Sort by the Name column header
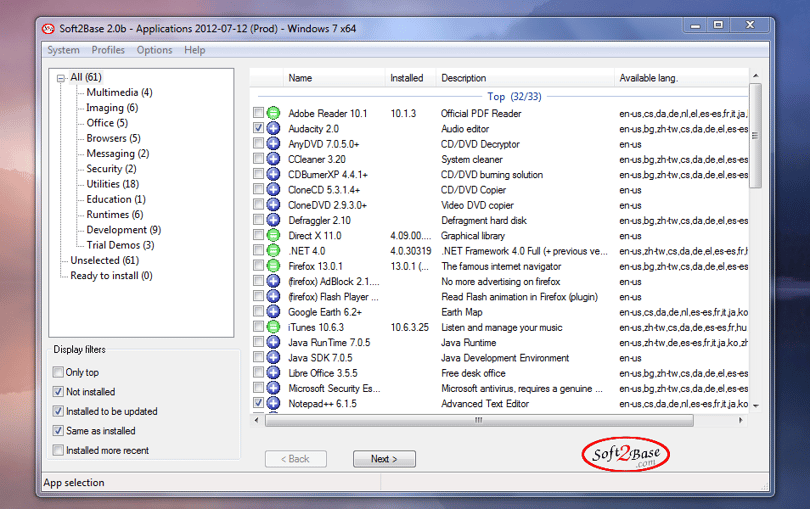The width and height of the screenshot is (810, 509). point(334,78)
